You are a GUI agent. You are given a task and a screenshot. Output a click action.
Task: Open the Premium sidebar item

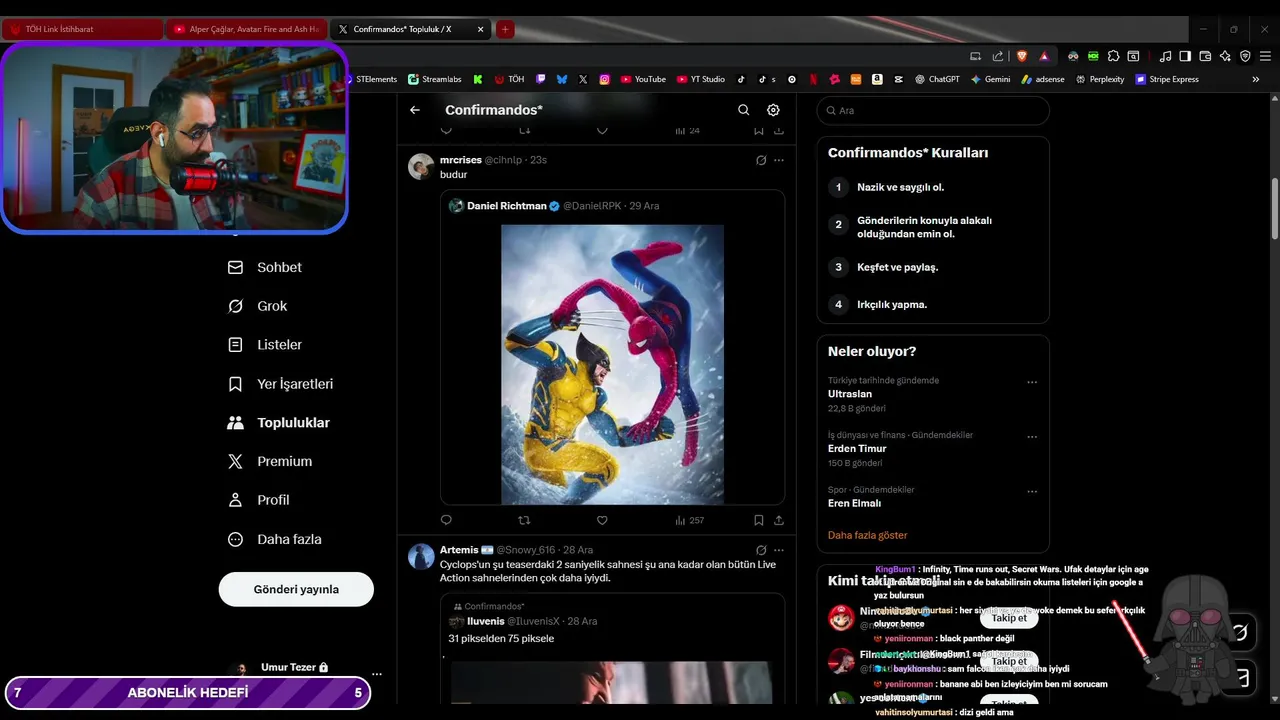270,461
